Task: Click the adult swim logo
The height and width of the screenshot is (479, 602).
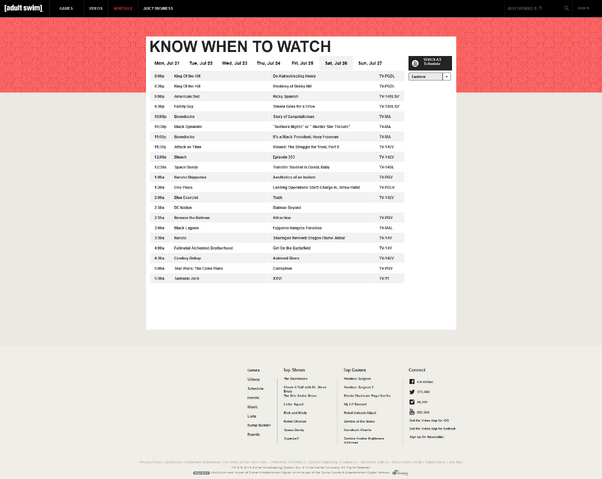Action: click(23, 8)
